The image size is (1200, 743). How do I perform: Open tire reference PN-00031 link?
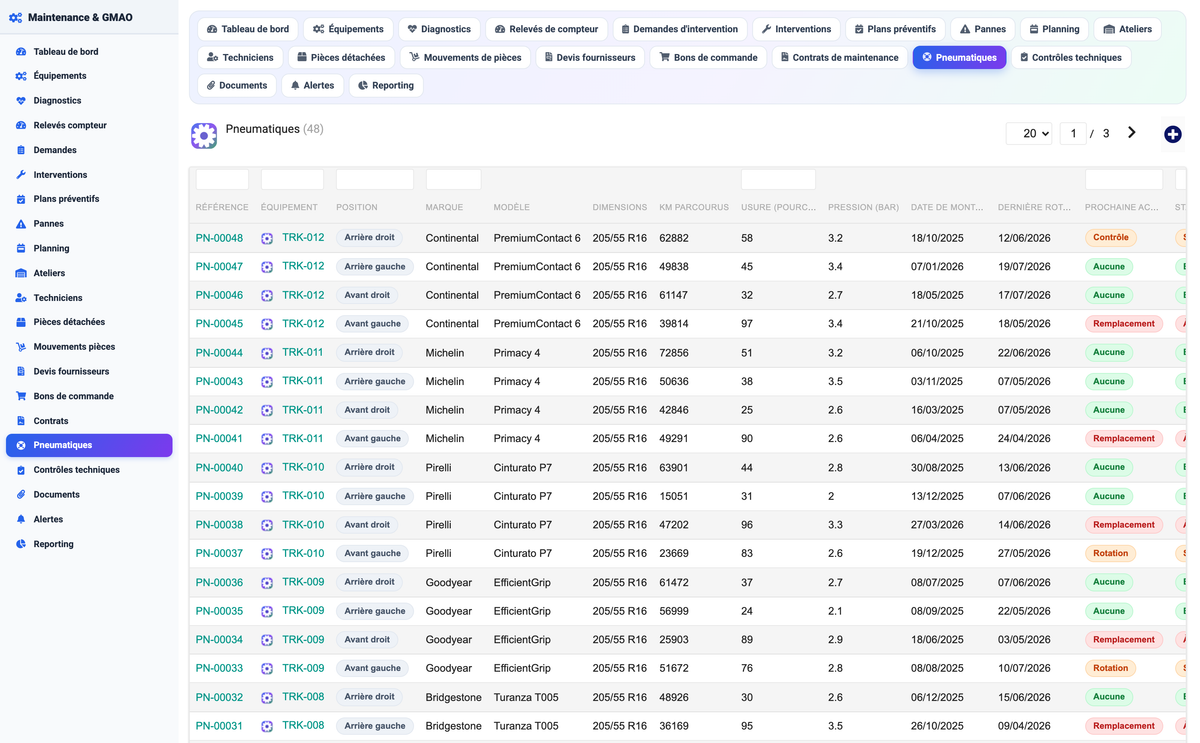click(x=219, y=726)
